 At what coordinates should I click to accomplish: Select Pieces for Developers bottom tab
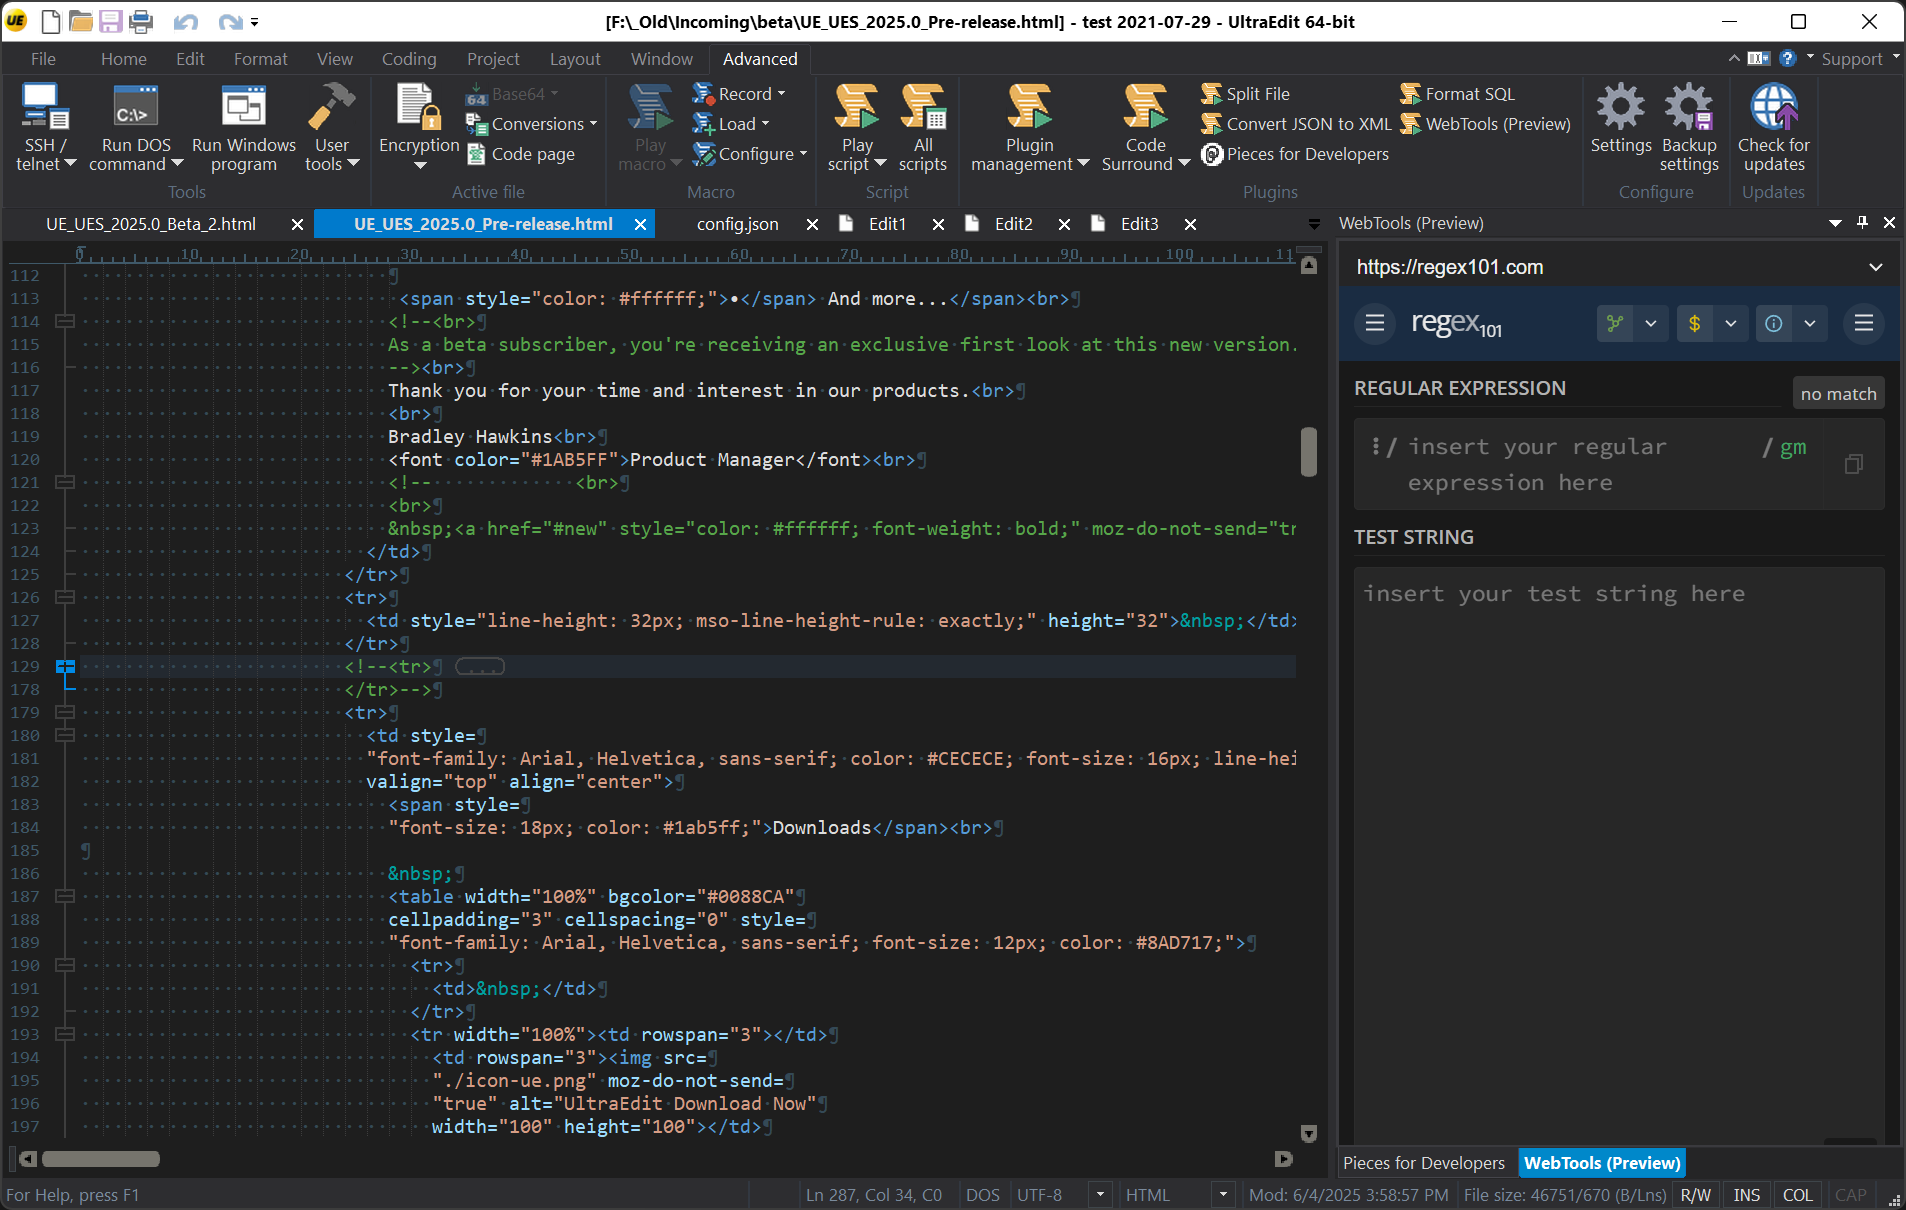click(x=1423, y=1163)
